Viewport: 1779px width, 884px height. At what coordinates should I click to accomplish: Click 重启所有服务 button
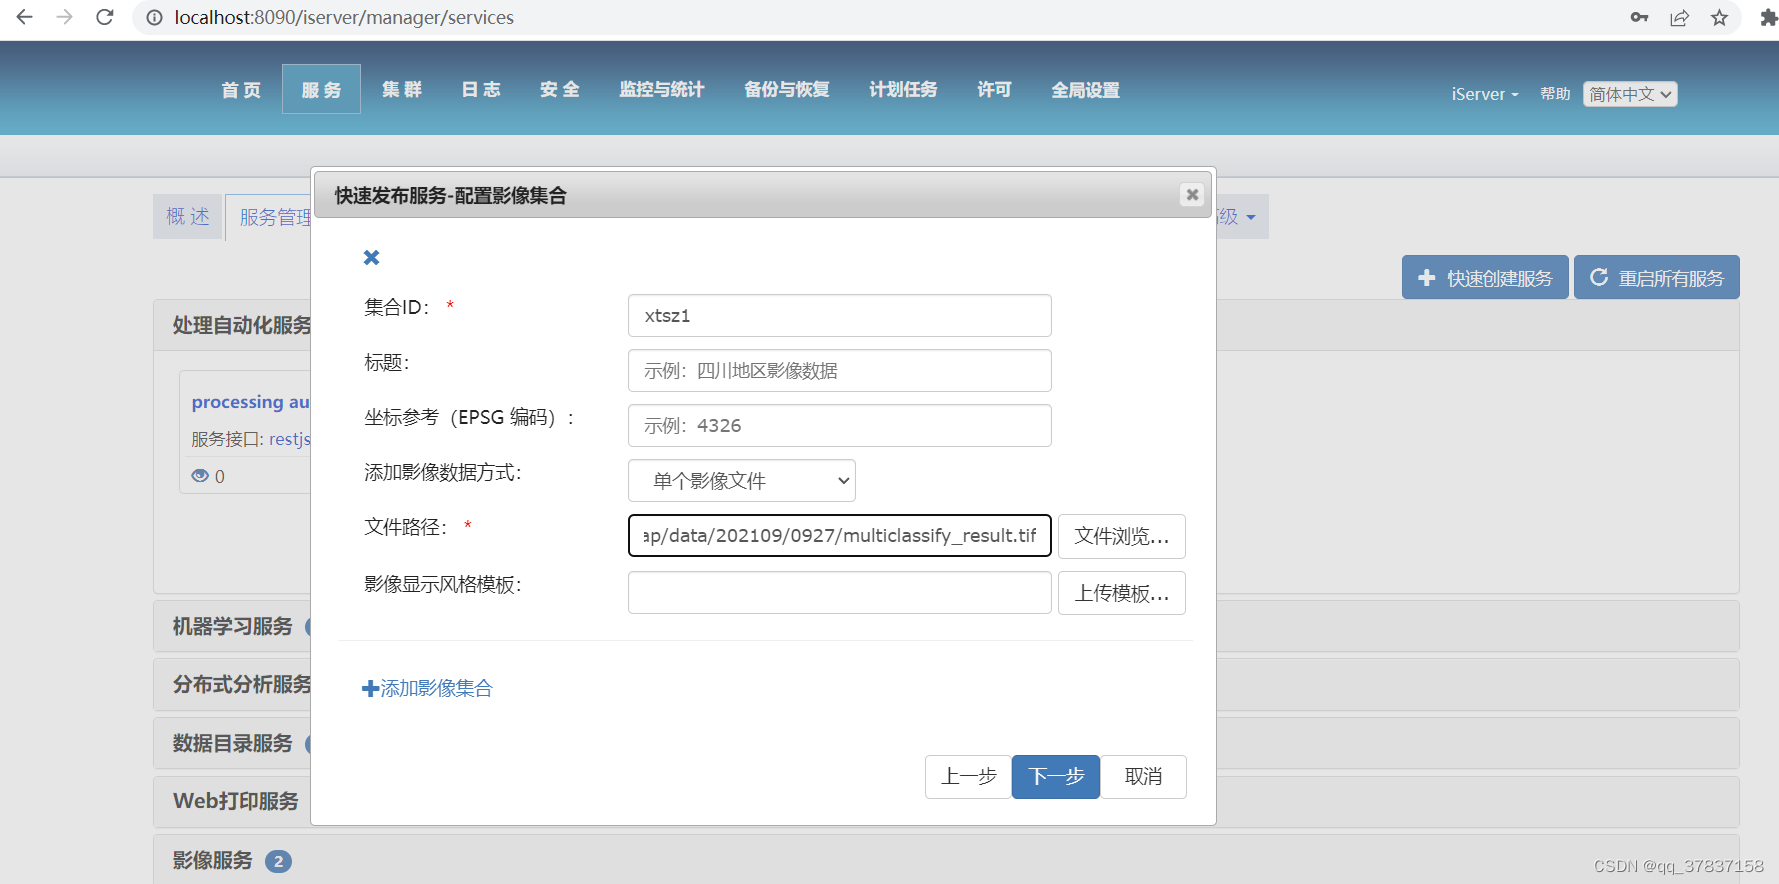click(x=1657, y=277)
